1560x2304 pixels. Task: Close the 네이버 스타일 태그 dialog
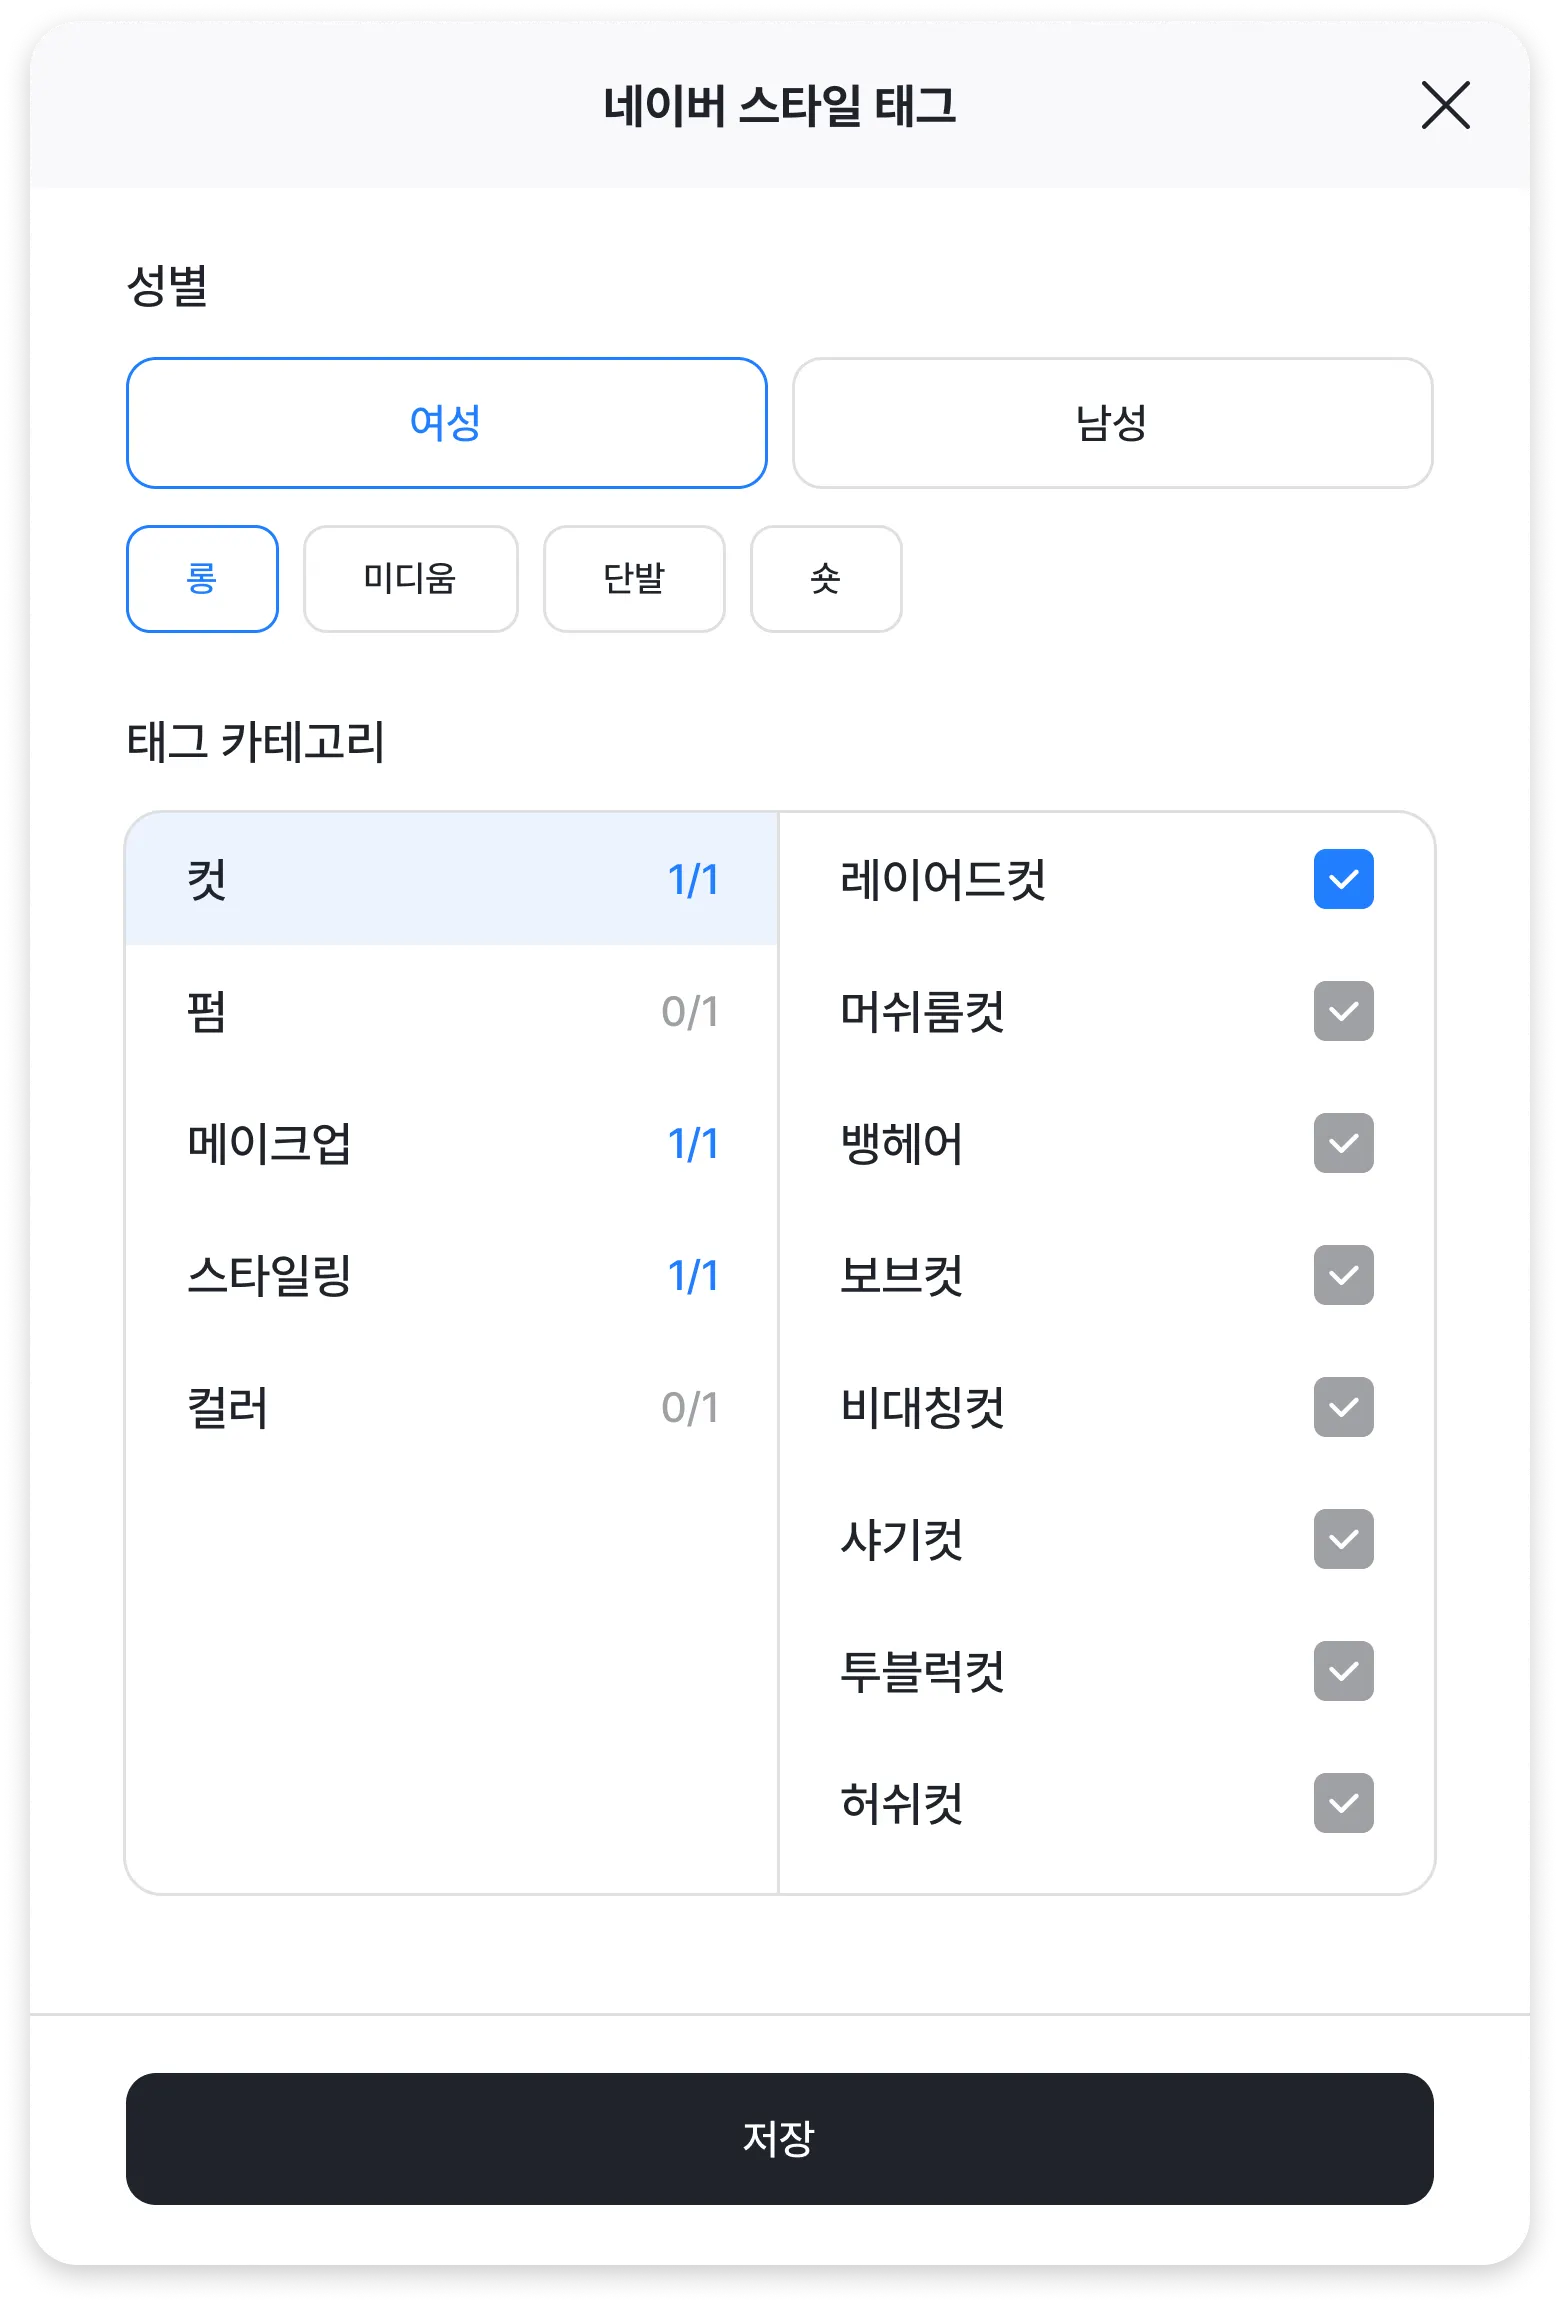(x=1445, y=106)
